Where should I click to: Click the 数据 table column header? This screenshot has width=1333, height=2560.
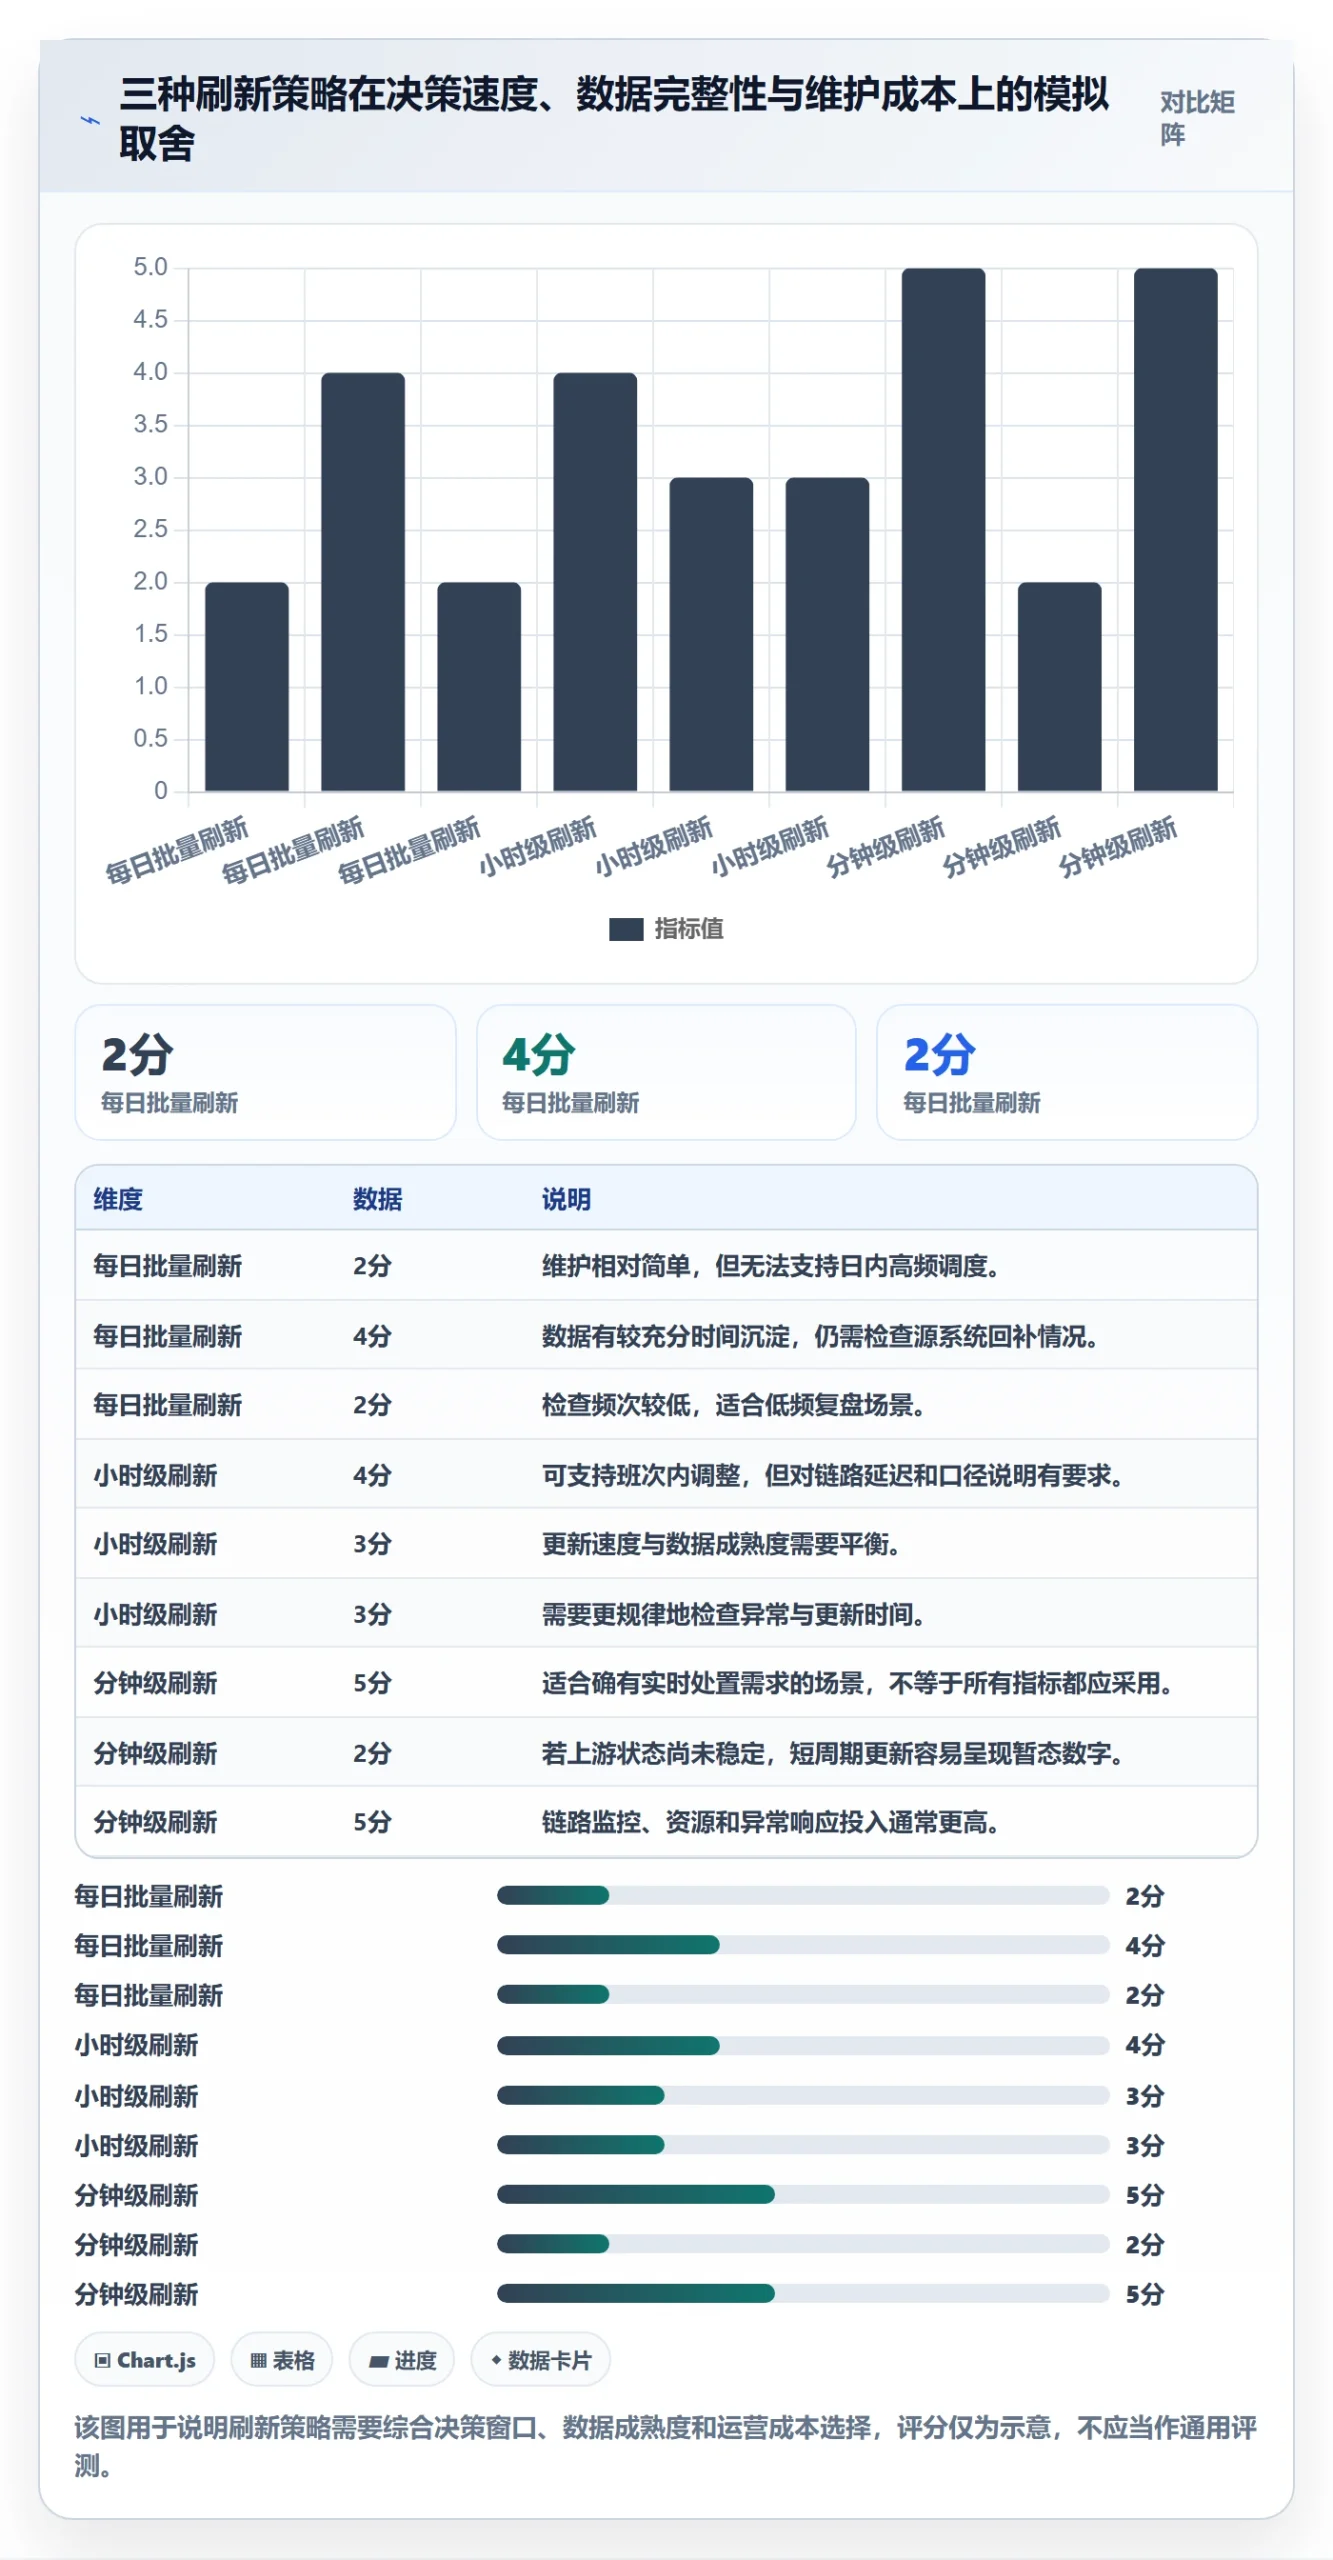pyautogui.click(x=377, y=1199)
